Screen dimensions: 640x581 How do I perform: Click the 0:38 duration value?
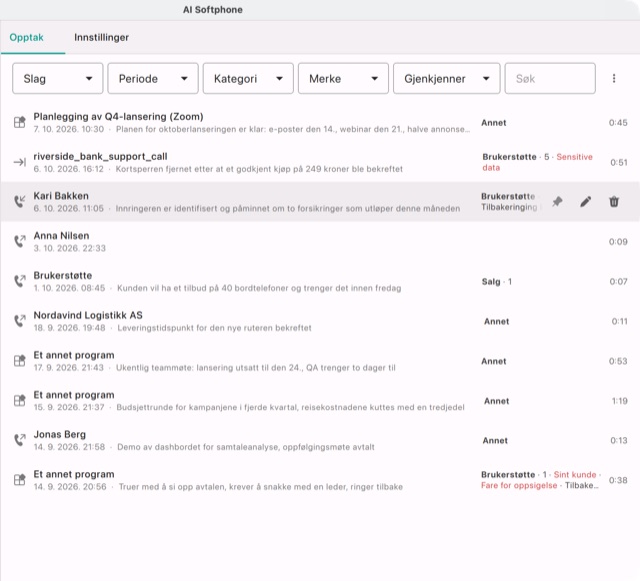(618, 480)
